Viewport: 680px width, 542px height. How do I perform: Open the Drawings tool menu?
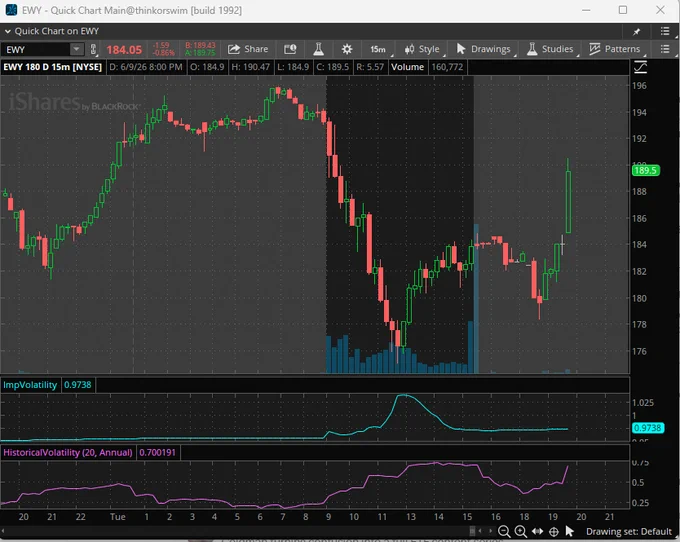tap(484, 49)
